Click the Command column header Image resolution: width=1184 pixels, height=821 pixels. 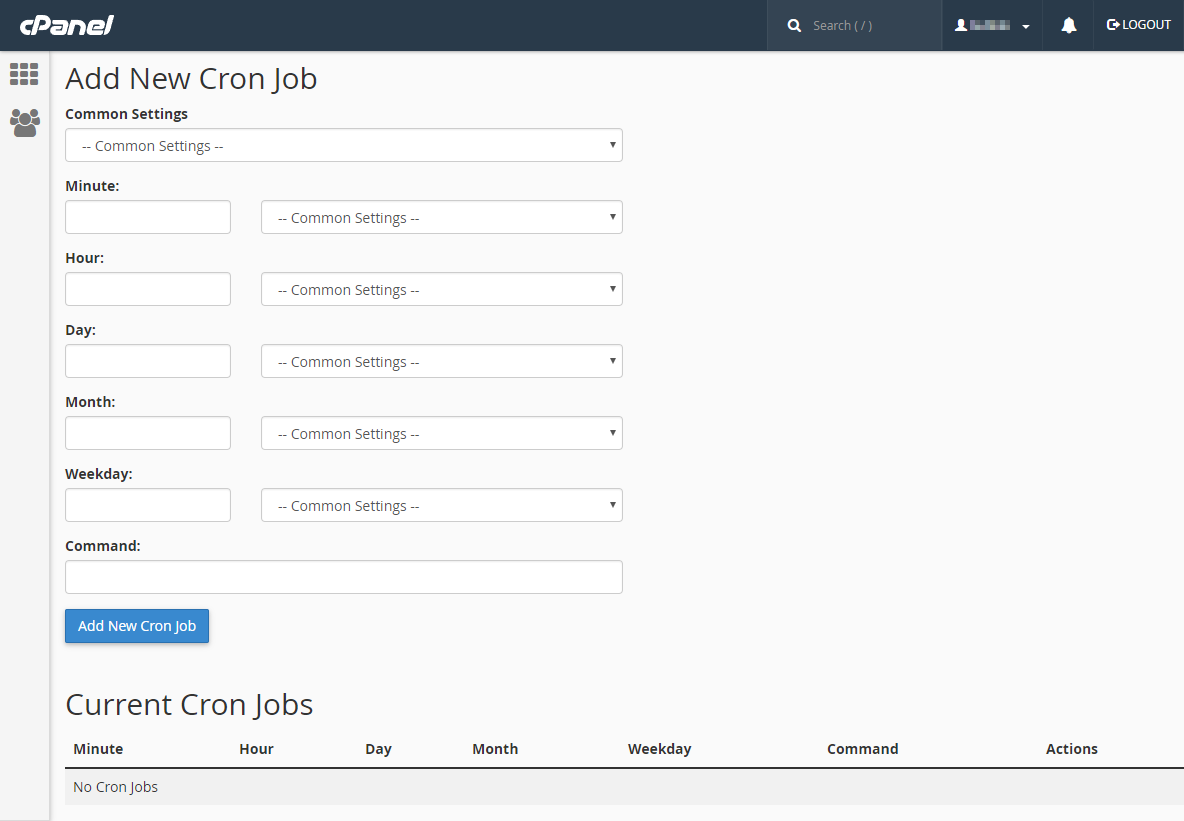click(862, 749)
